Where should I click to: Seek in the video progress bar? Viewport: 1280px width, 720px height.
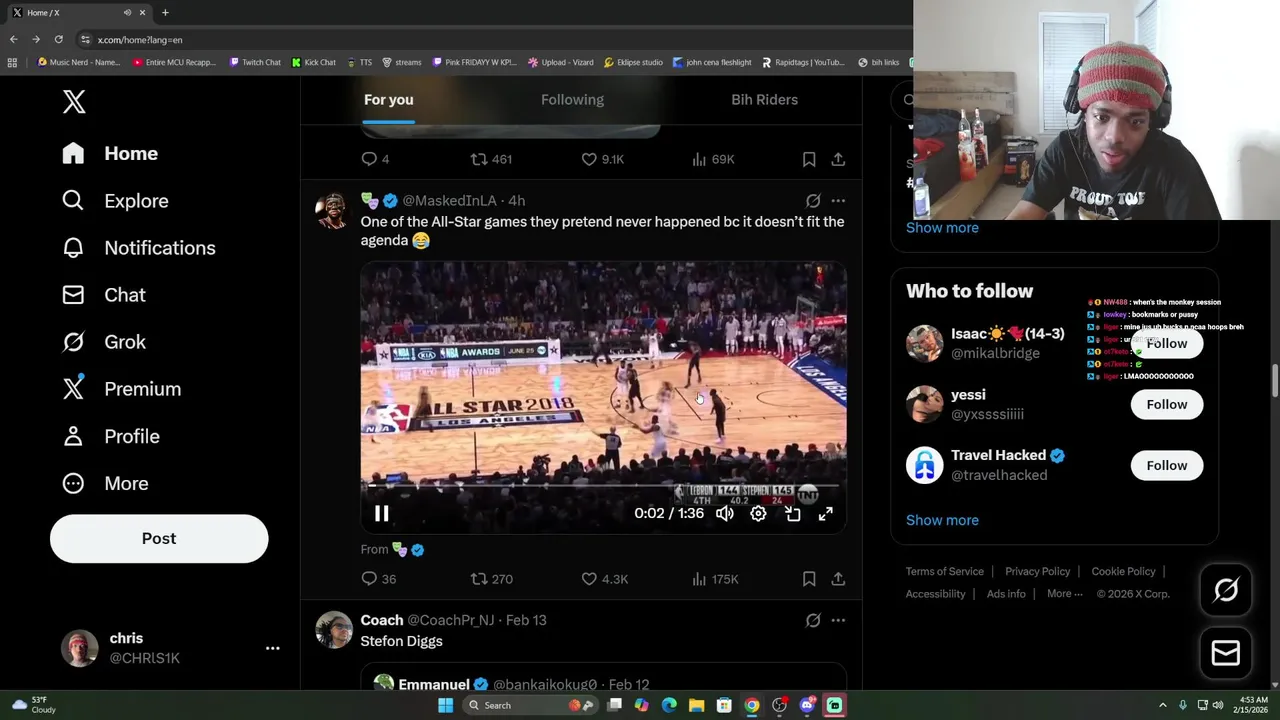(x=603, y=487)
